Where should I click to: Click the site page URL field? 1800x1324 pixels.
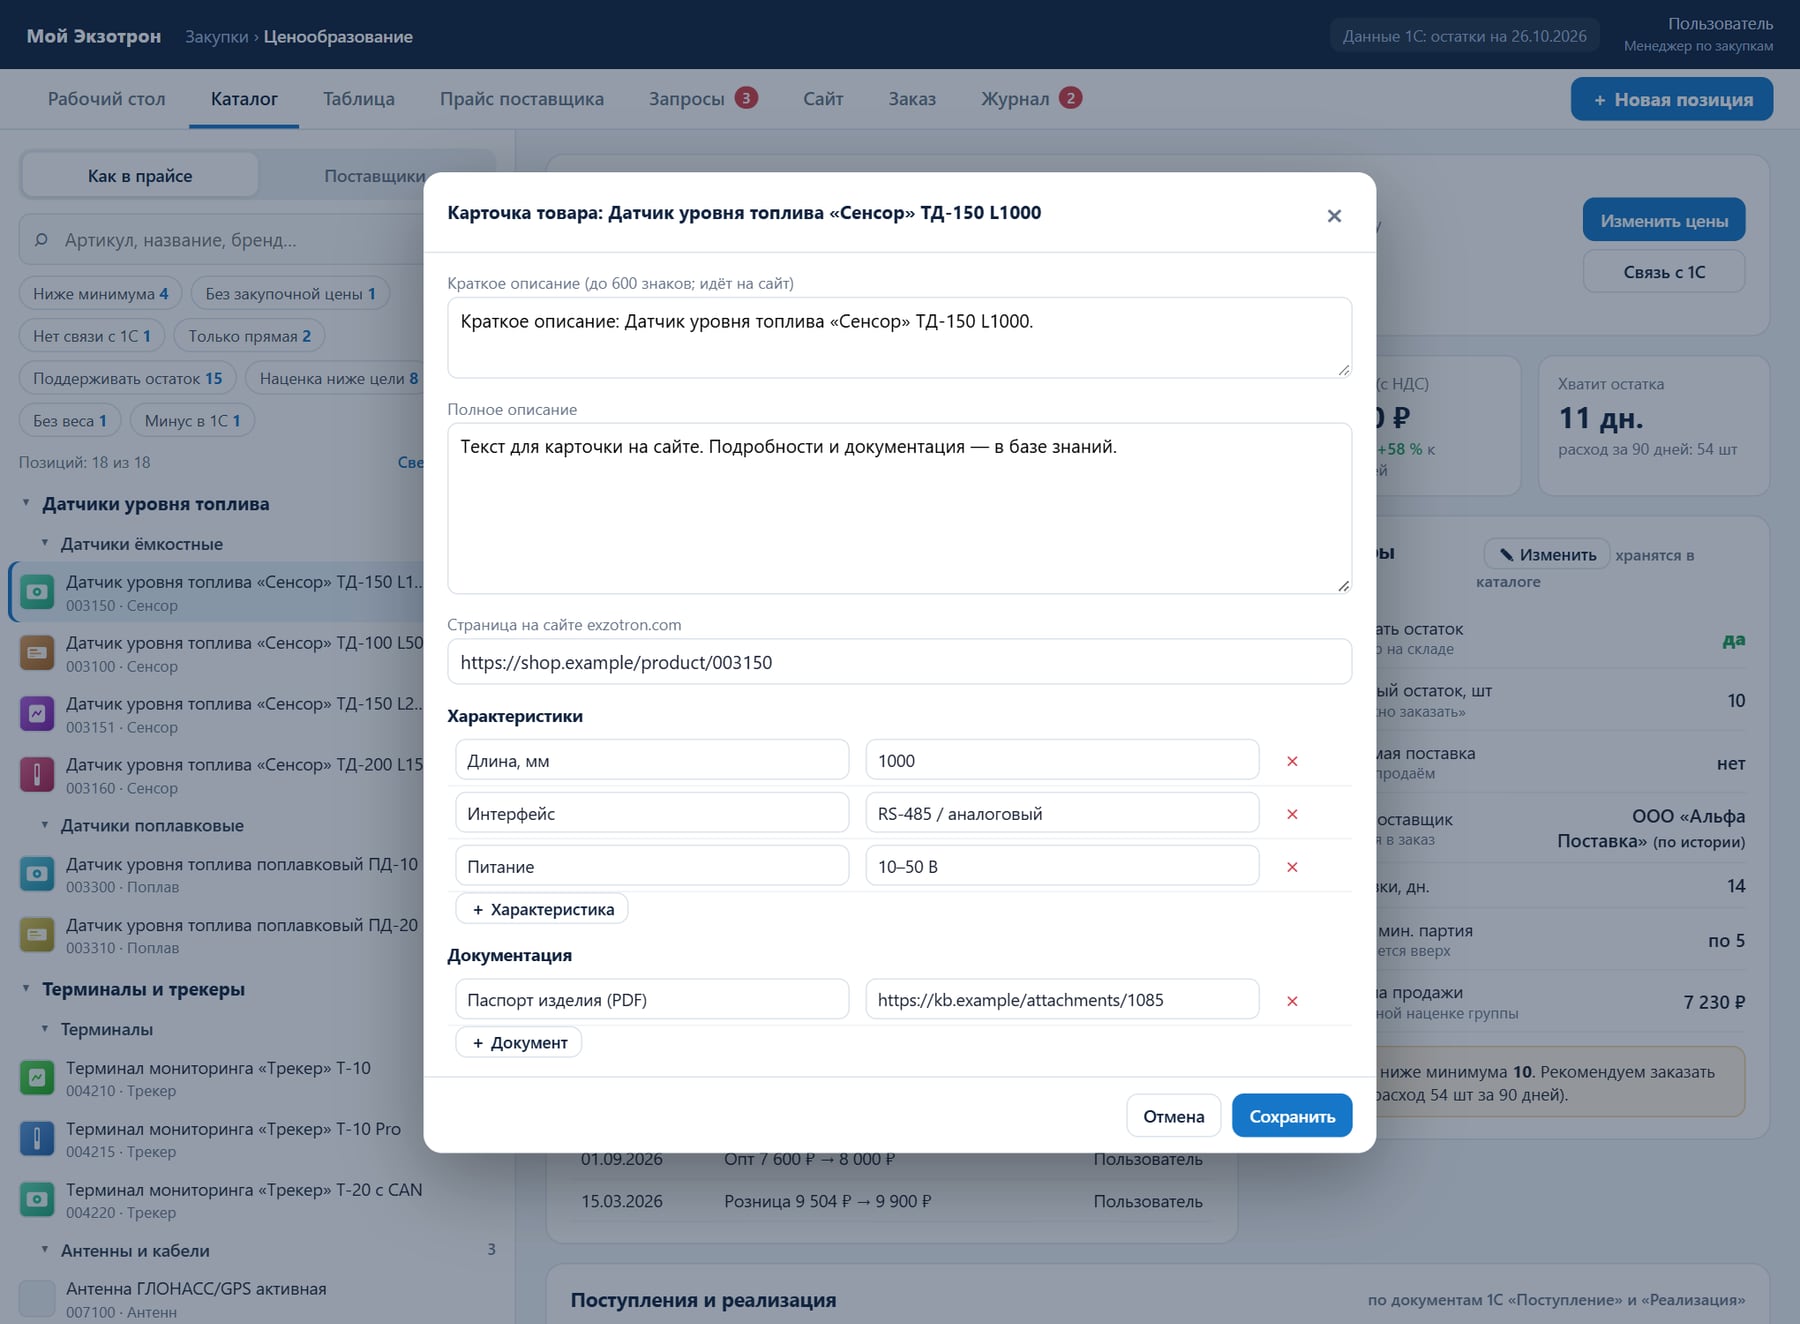pyautogui.click(x=899, y=662)
